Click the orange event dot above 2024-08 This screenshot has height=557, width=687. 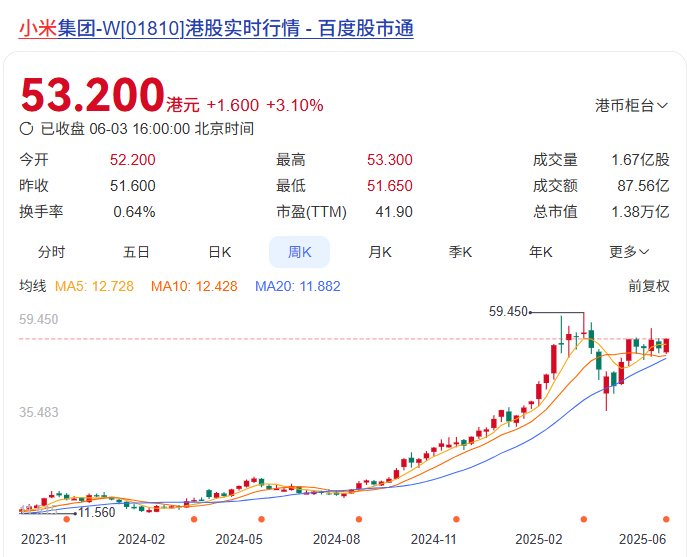tap(359, 519)
